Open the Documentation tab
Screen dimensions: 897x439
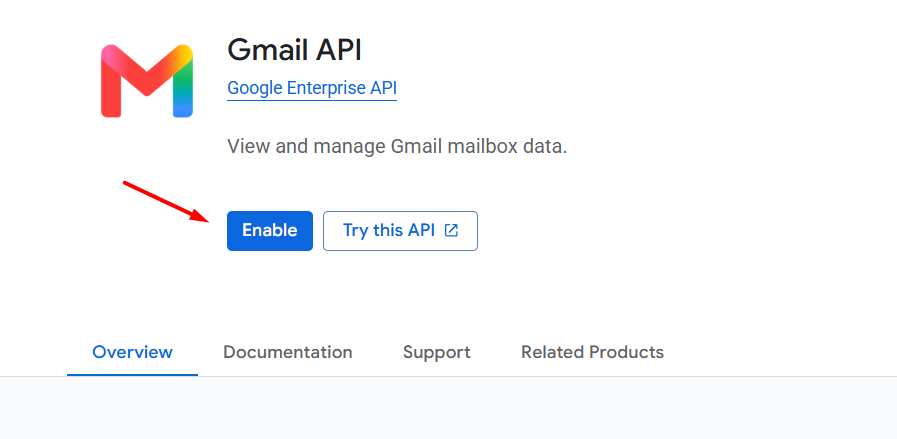pos(288,352)
